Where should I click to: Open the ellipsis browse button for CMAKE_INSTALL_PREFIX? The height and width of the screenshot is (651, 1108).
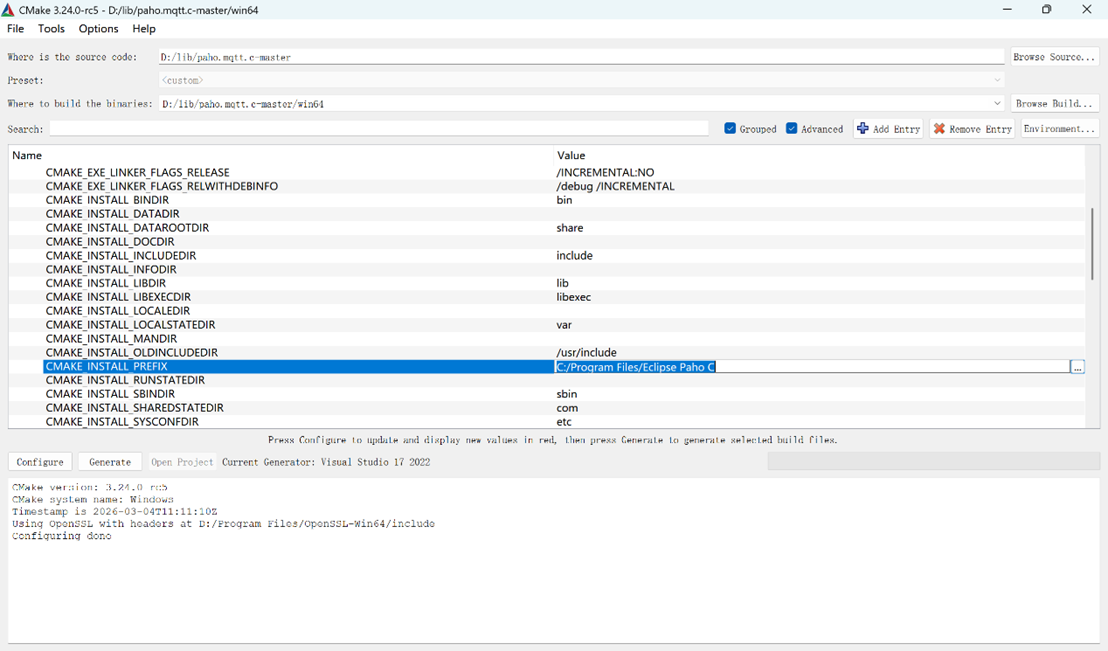(x=1077, y=367)
